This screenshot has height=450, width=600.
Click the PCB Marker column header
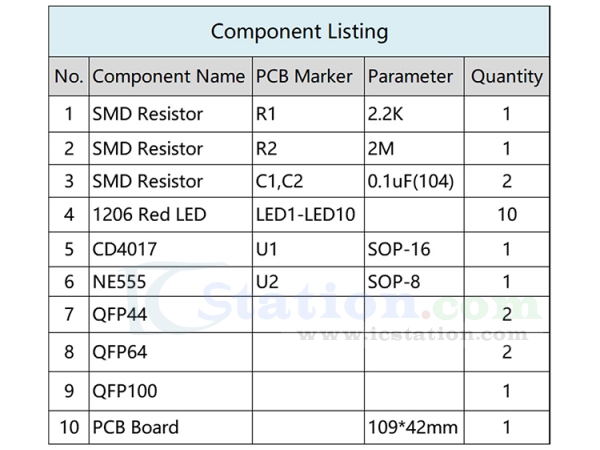pos(305,76)
